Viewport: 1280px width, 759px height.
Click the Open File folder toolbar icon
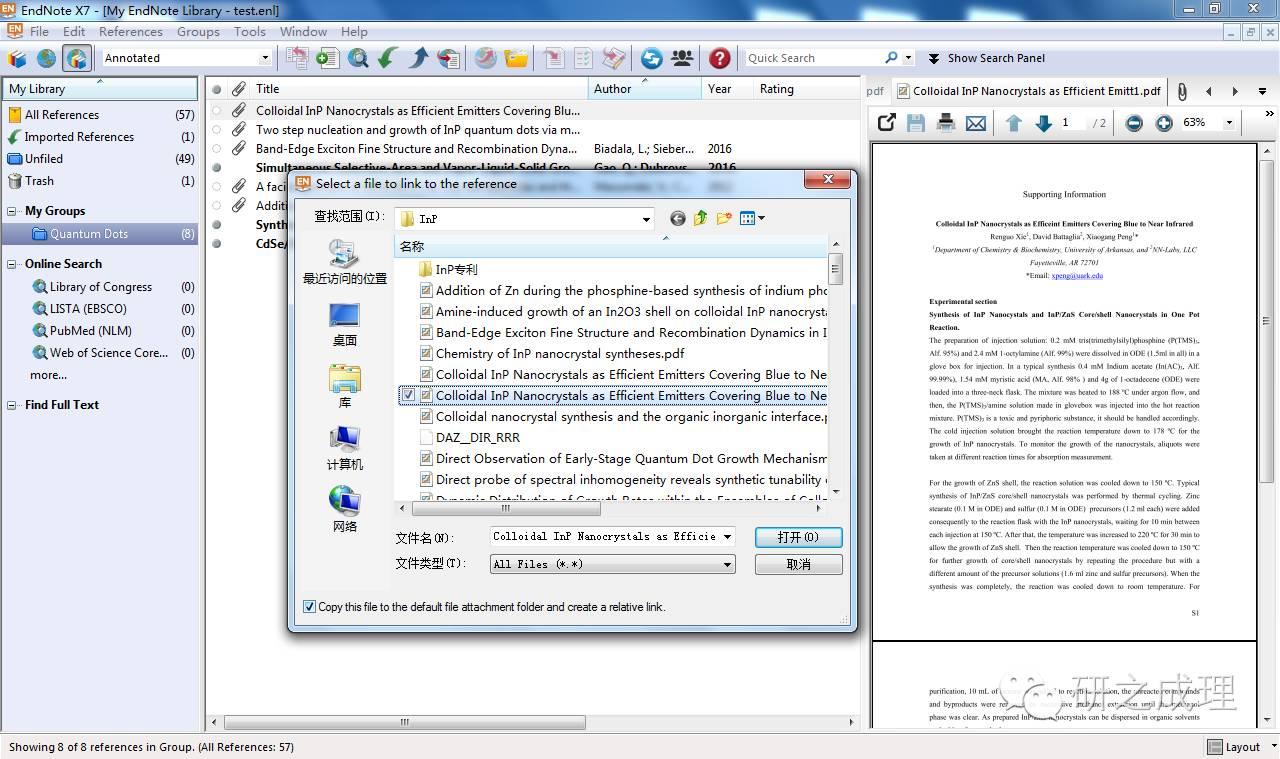(516, 58)
